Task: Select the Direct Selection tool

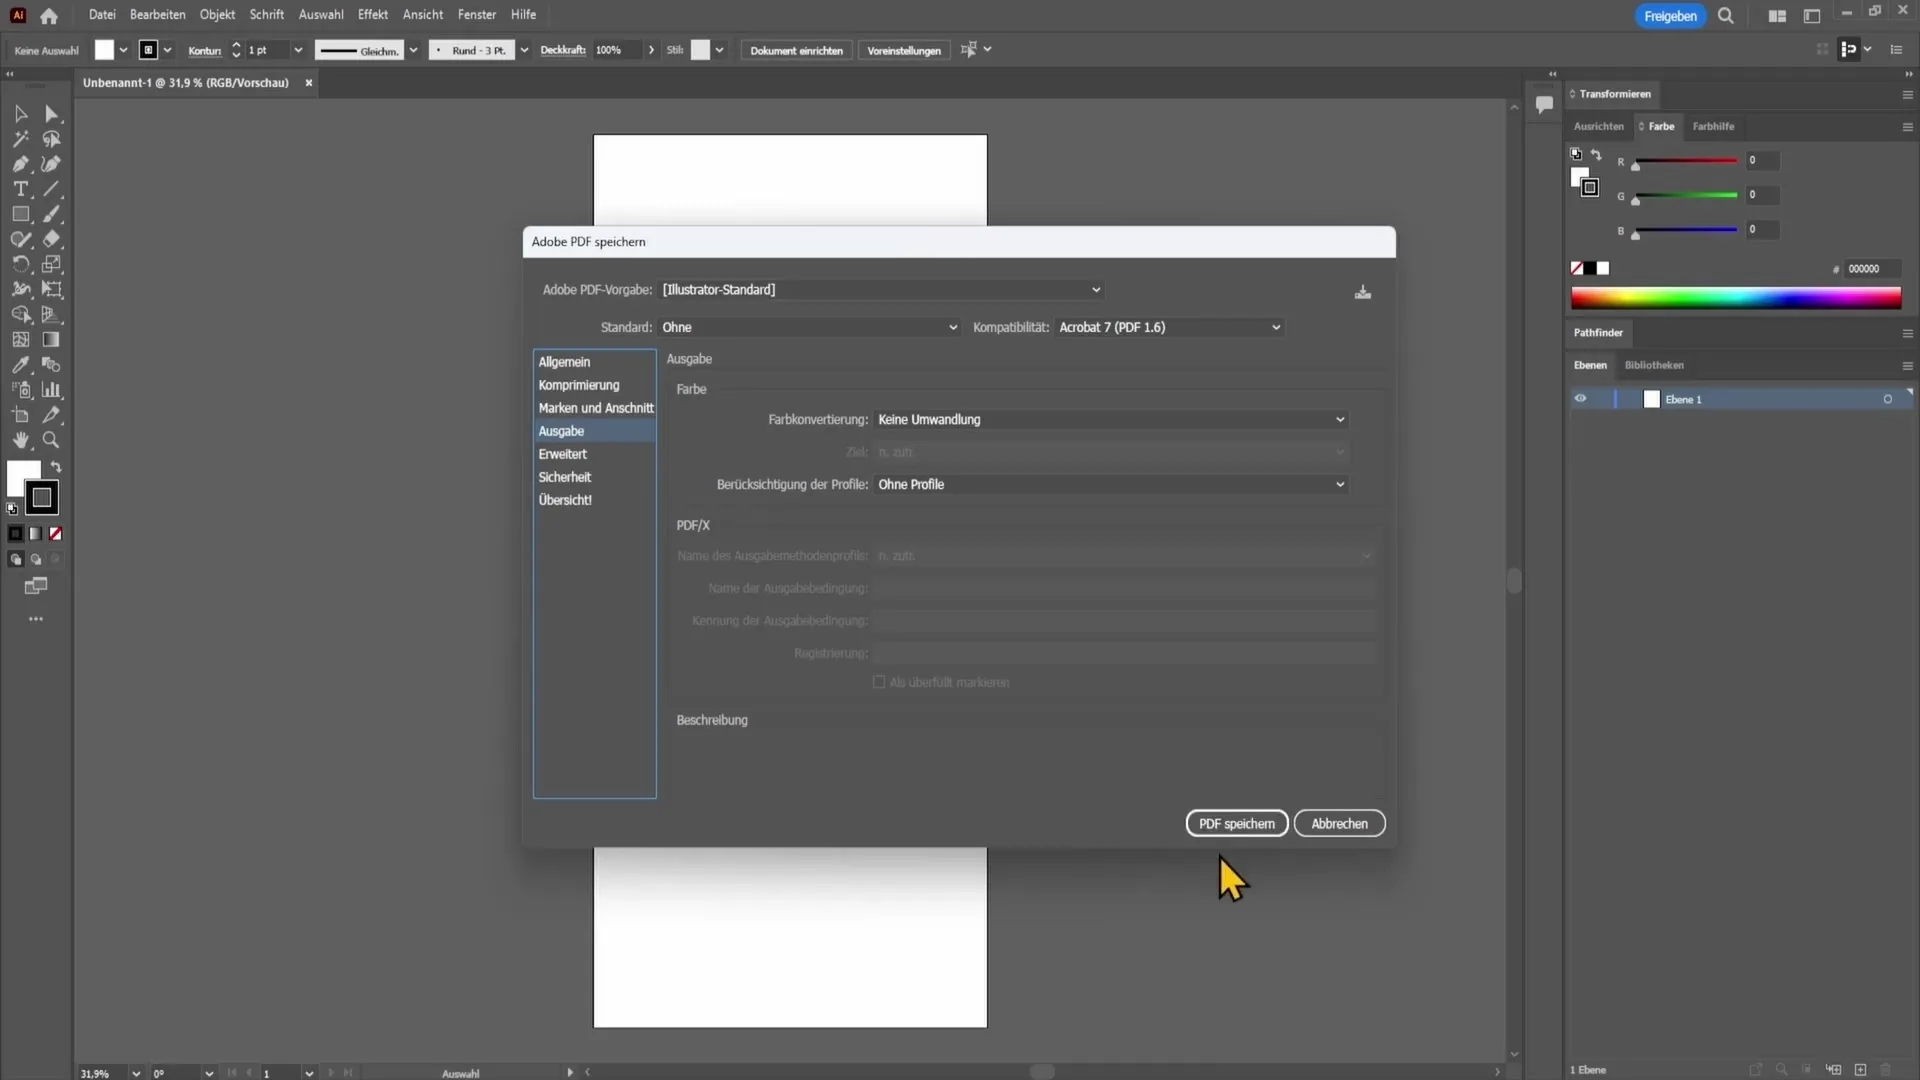Action: point(52,114)
